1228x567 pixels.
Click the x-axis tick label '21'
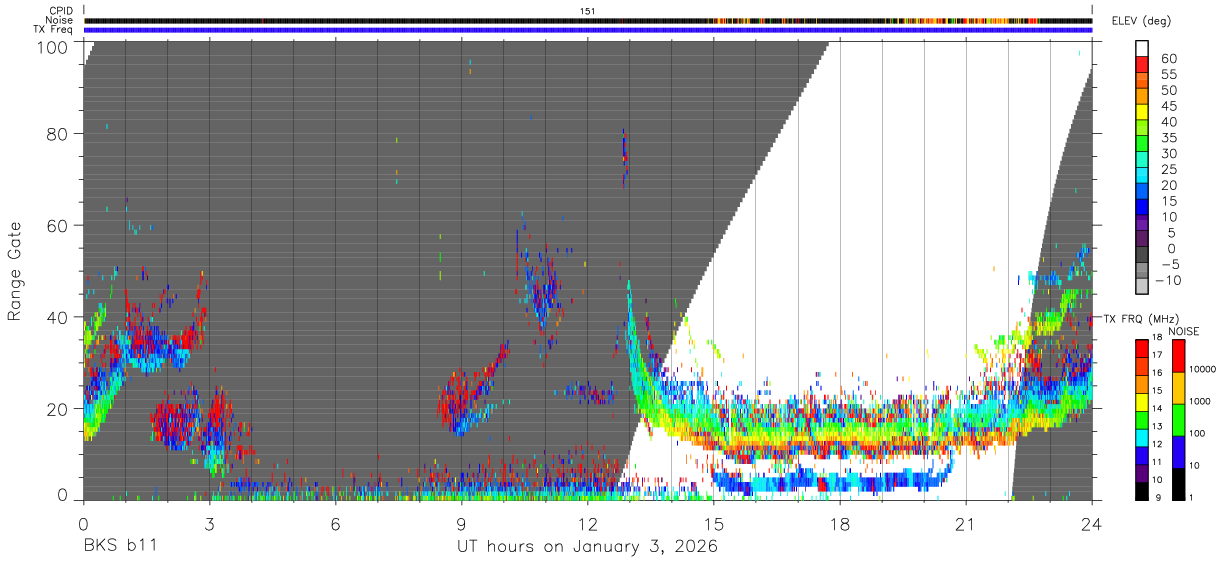click(966, 523)
